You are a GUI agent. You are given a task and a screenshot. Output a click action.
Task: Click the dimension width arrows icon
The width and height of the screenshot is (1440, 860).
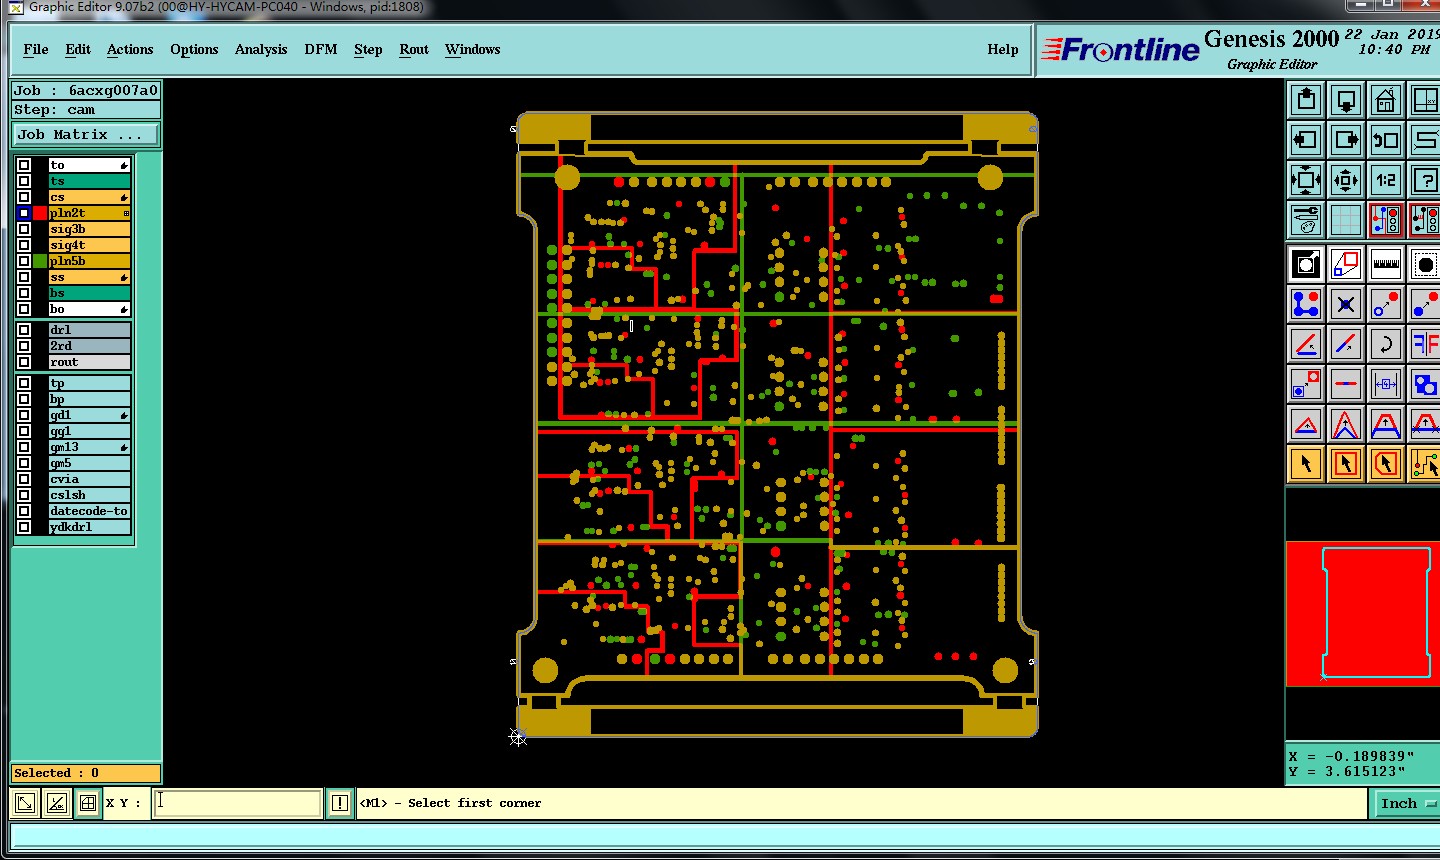(x=1385, y=384)
